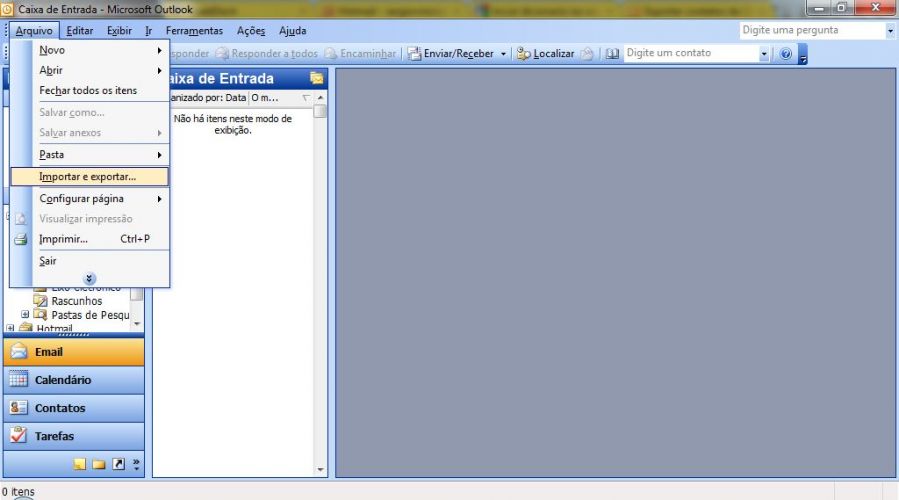Switch to the Email pane
The height and width of the screenshot is (500, 899).
click(x=74, y=352)
